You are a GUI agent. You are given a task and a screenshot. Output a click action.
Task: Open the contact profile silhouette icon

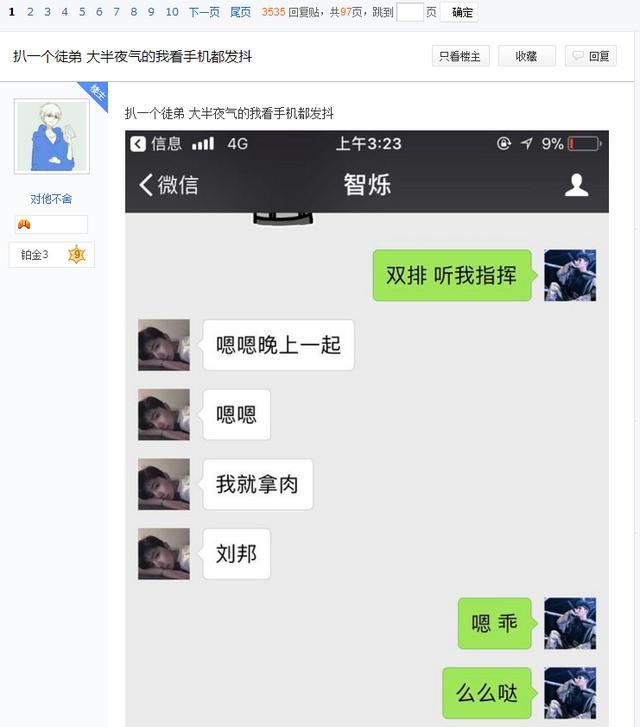576,185
